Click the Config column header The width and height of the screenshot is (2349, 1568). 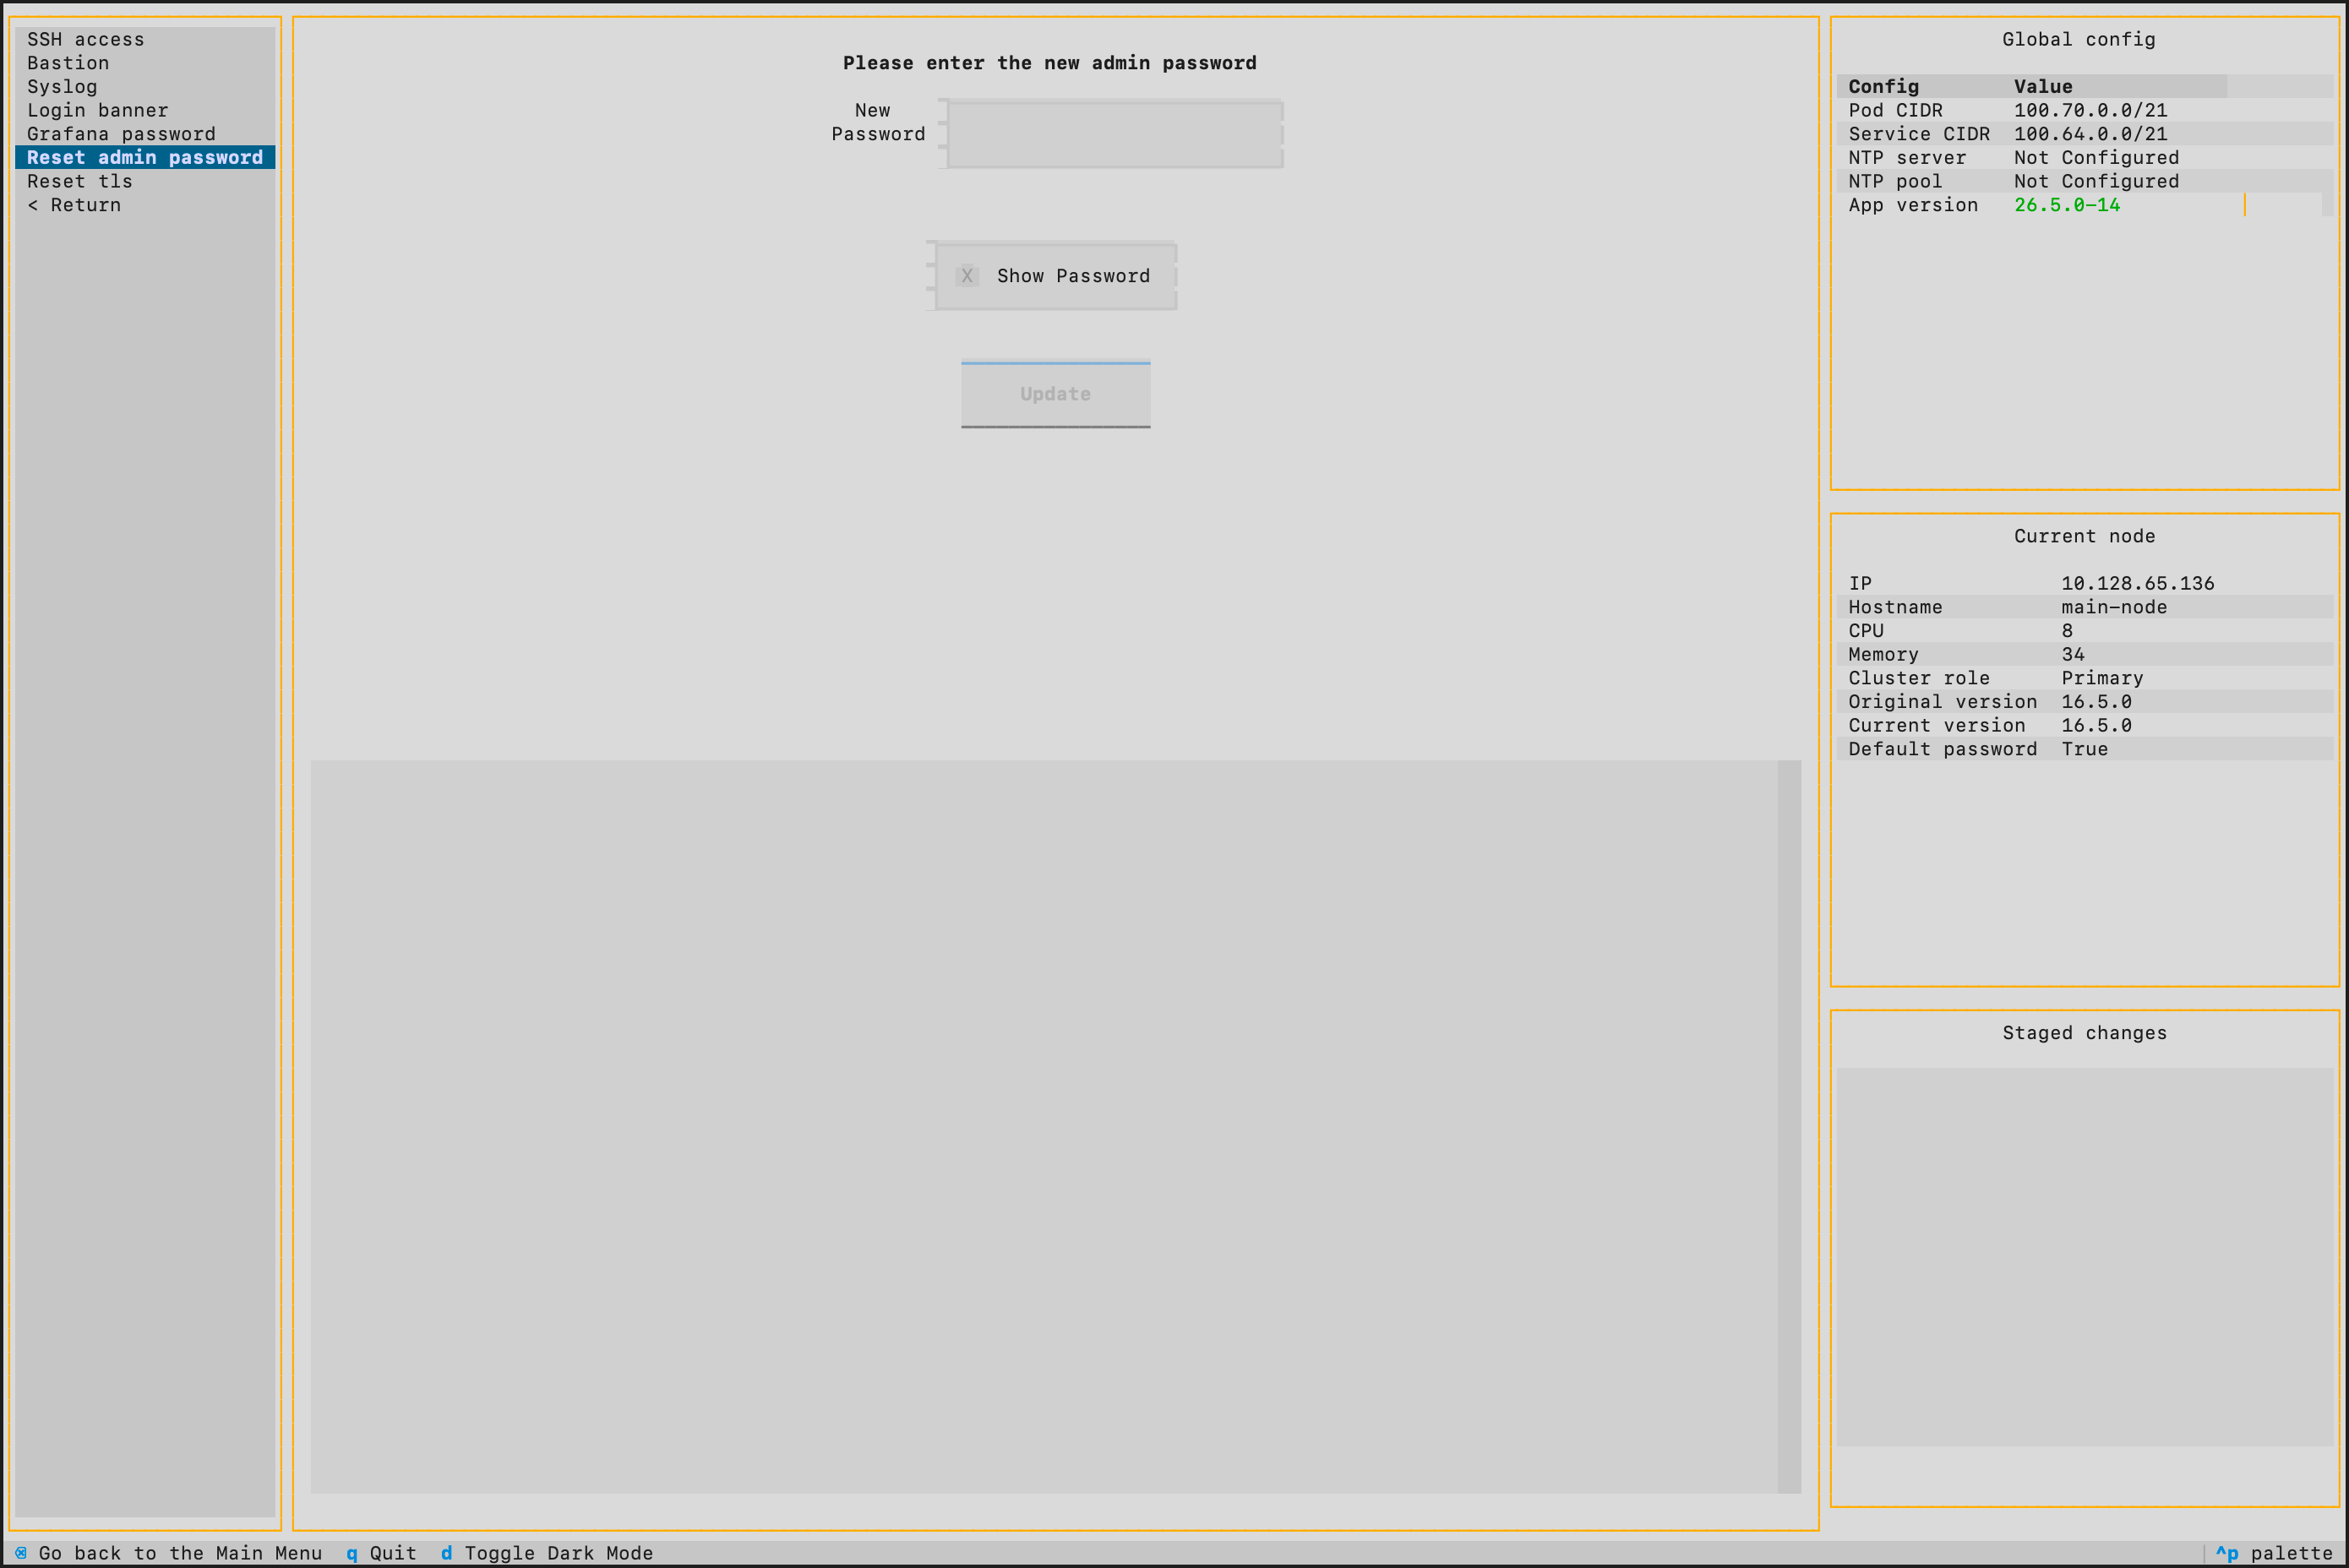(1883, 86)
